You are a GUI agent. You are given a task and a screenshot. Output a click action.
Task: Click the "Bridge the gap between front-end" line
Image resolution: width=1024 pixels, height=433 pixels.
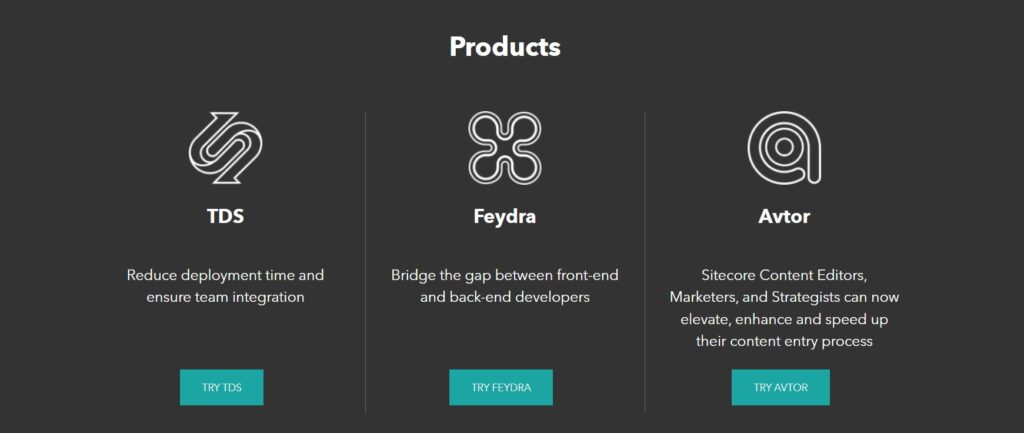[505, 274]
